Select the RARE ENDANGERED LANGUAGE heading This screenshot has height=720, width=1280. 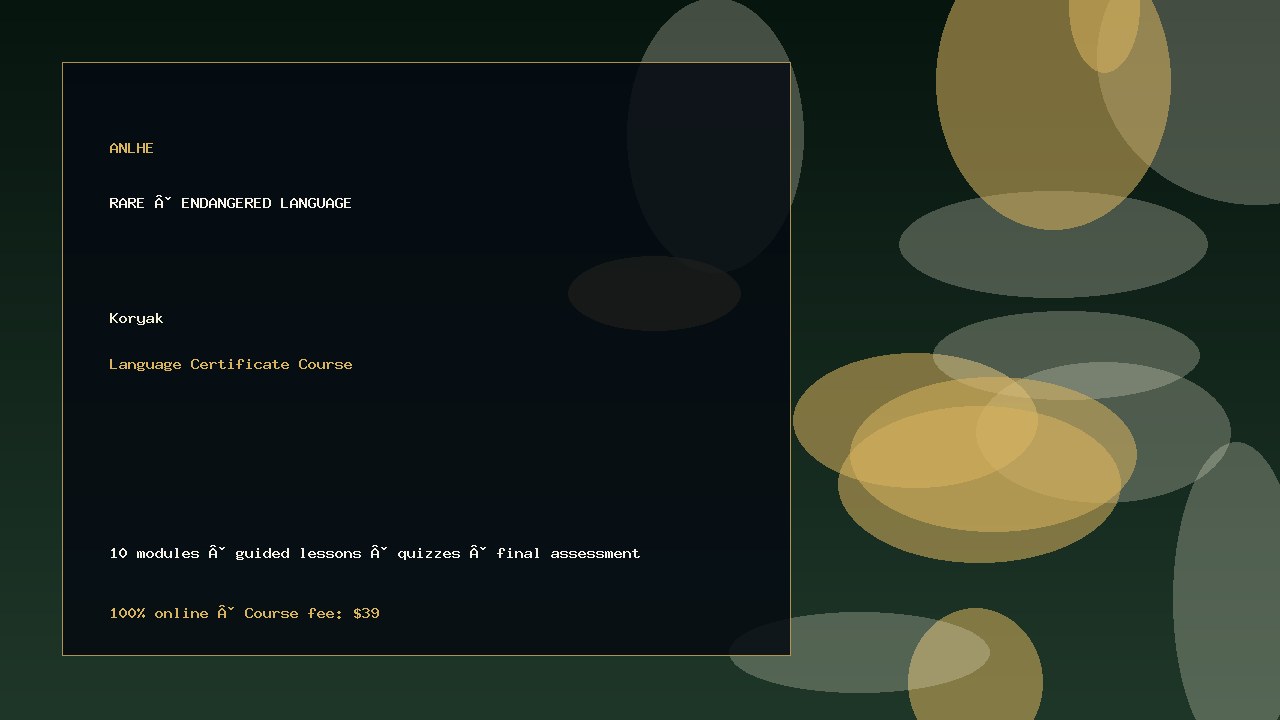coord(230,203)
